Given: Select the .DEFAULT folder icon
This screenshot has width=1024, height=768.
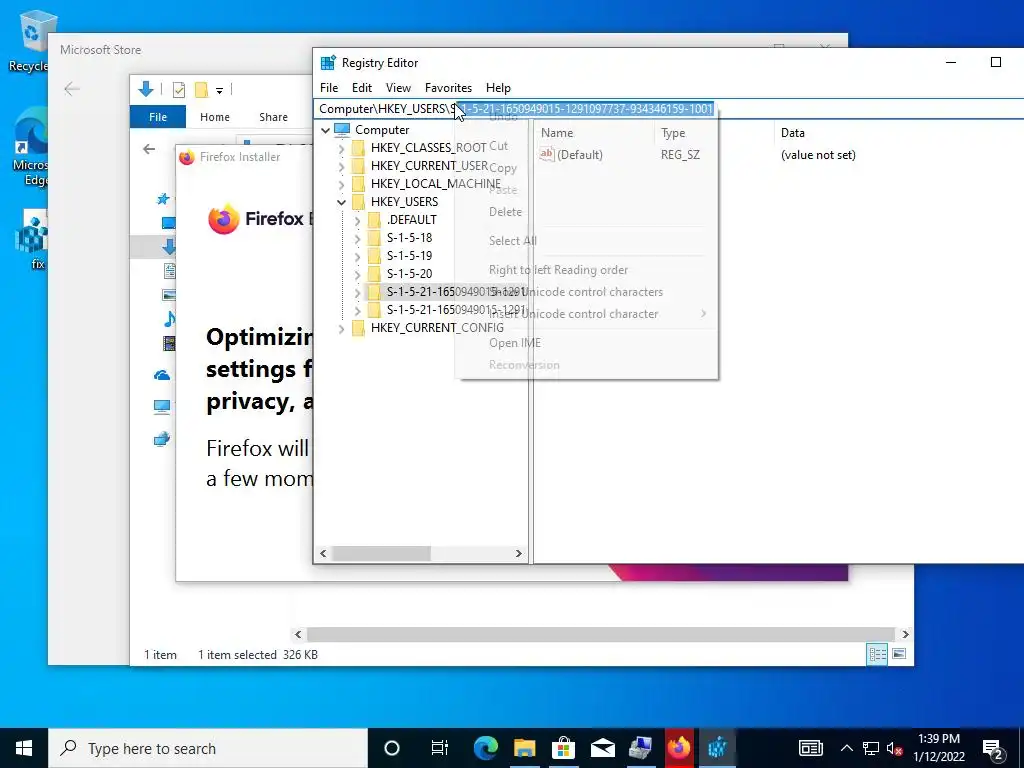Looking at the screenshot, I should [374, 220].
